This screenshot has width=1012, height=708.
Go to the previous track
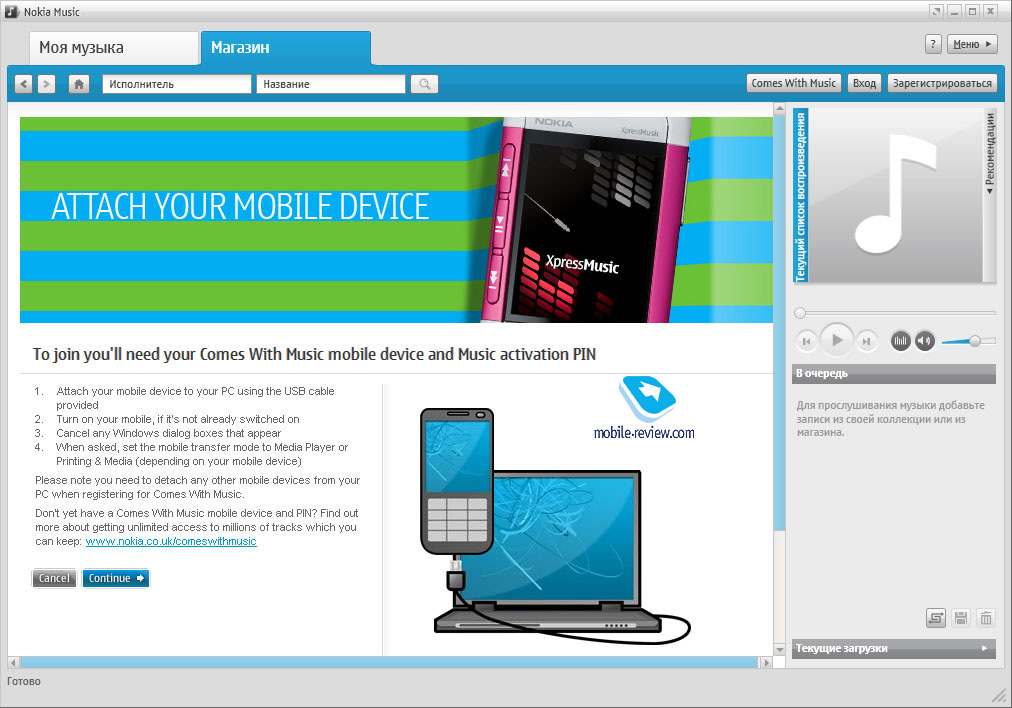pyautogui.click(x=806, y=342)
